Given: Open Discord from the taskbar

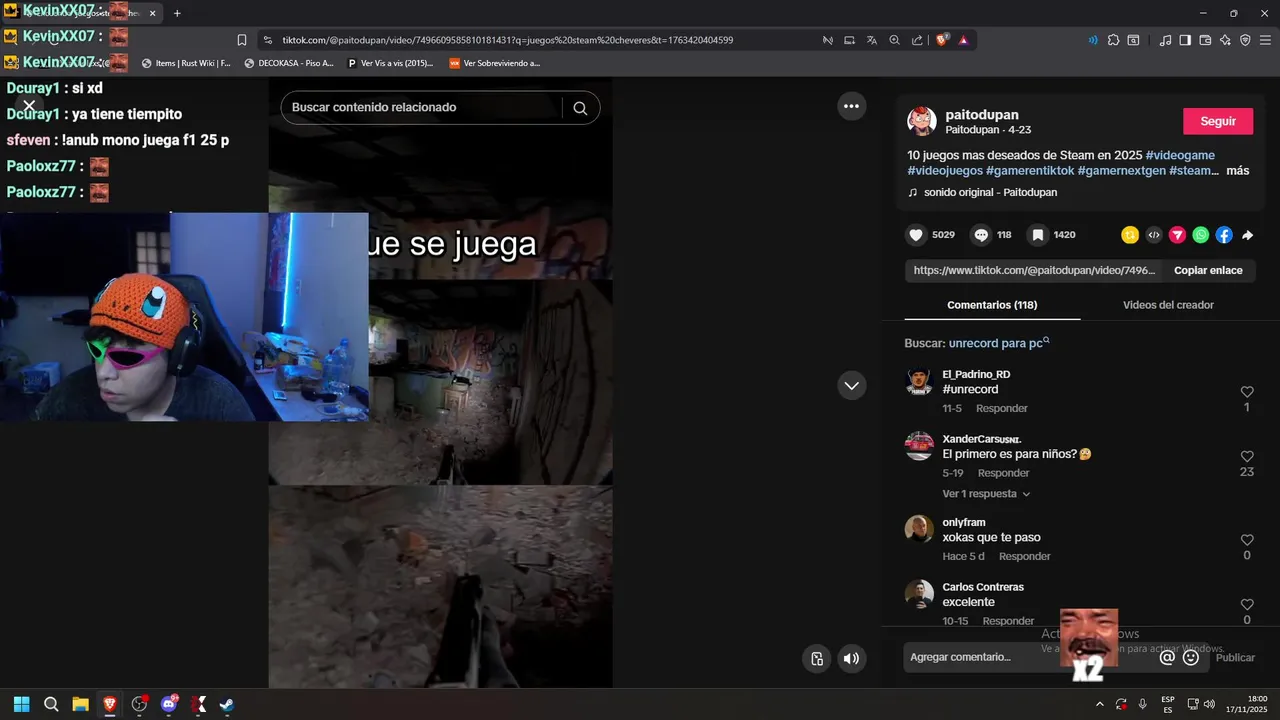Looking at the screenshot, I should click(169, 704).
